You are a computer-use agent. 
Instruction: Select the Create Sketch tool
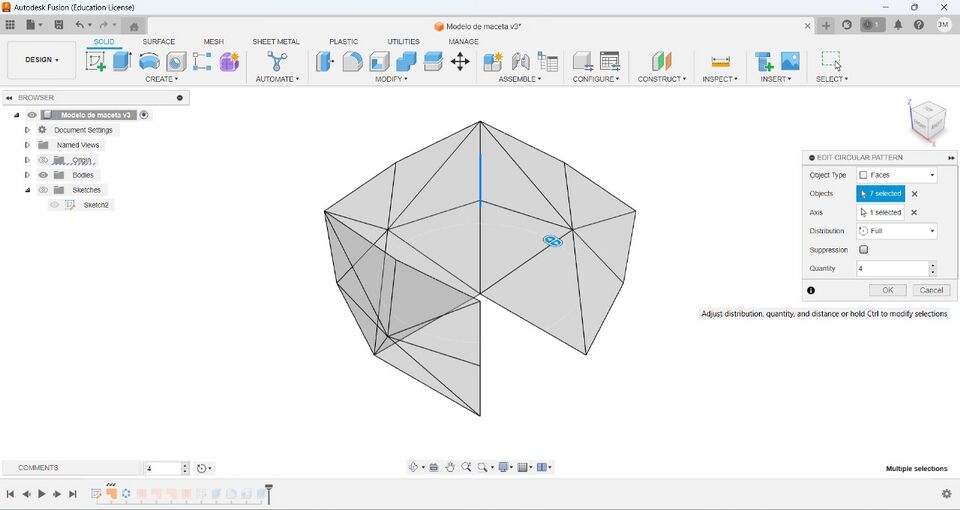(x=96, y=61)
